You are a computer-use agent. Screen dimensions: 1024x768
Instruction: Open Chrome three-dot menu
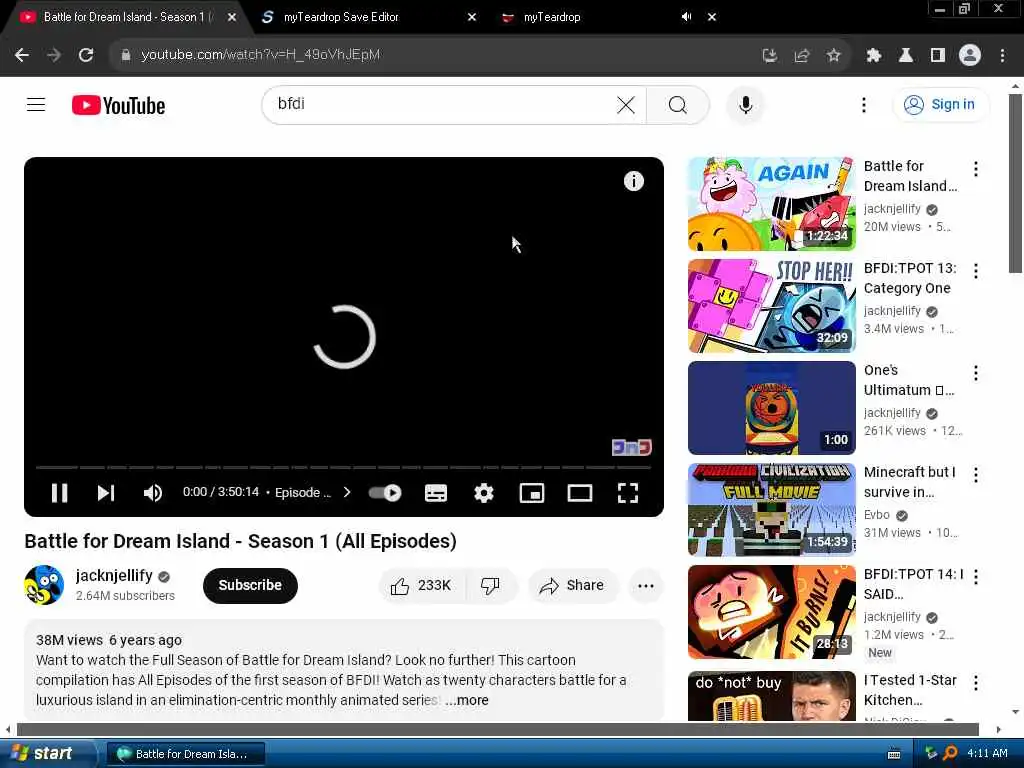click(x=1002, y=56)
